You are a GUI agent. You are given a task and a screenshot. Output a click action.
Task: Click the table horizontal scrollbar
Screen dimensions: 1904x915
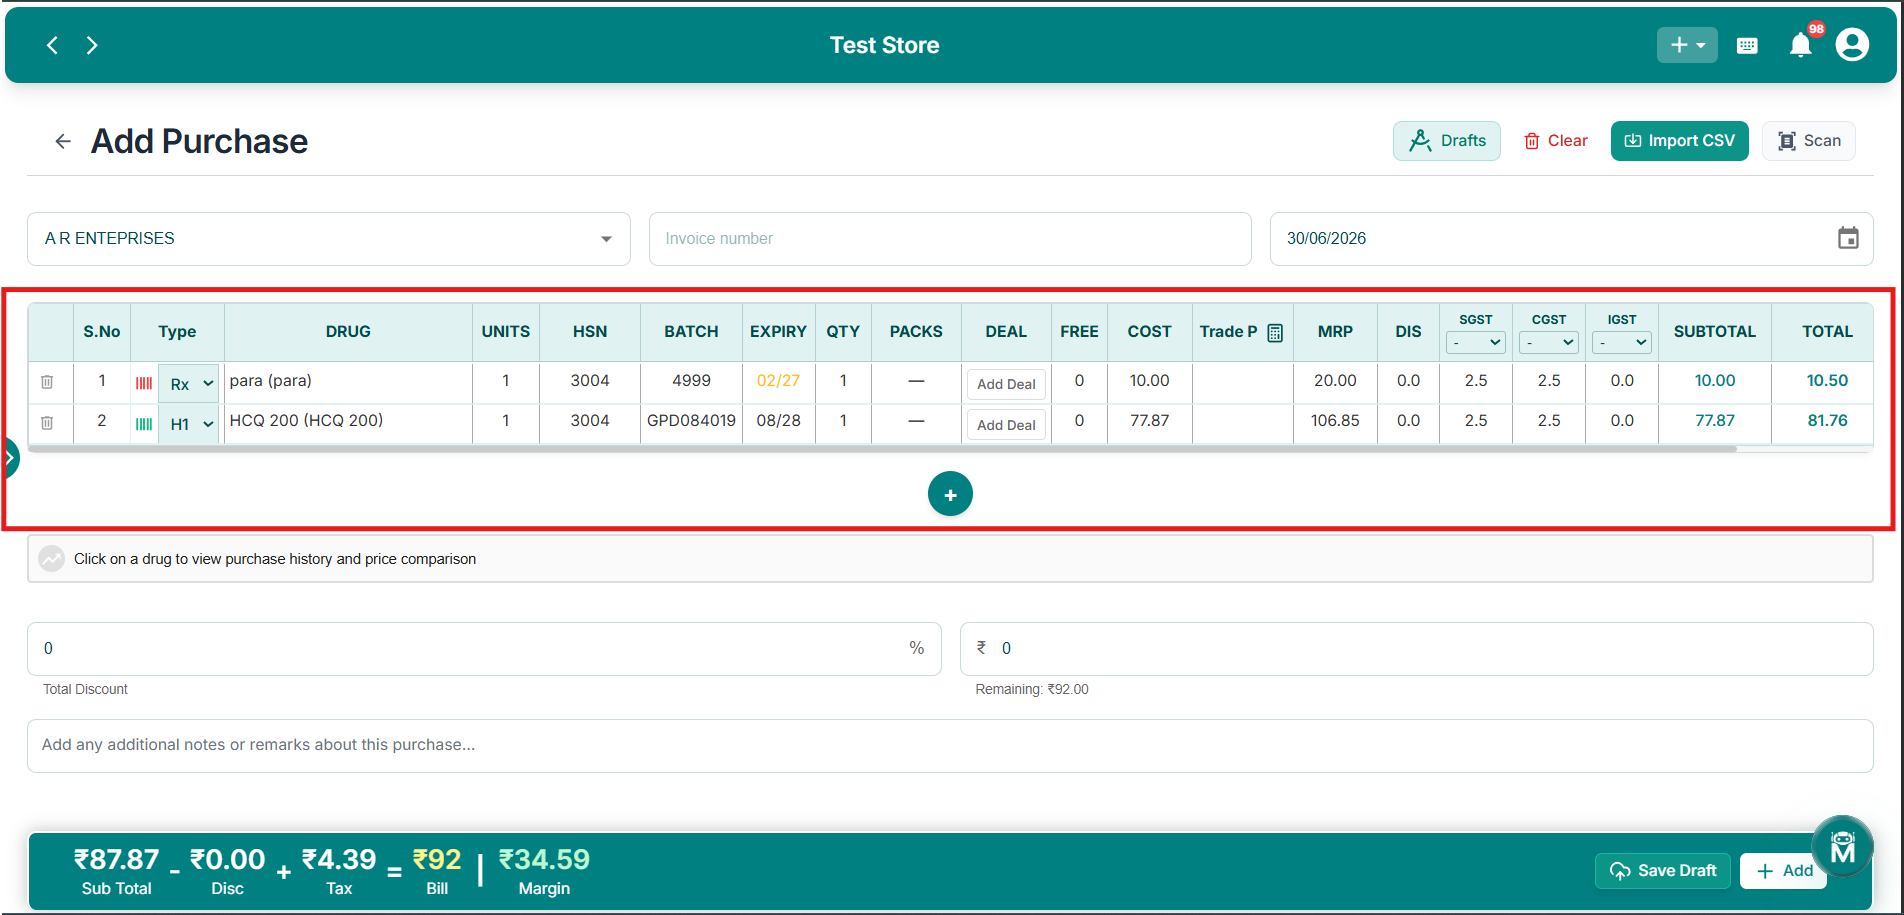[x=883, y=449]
